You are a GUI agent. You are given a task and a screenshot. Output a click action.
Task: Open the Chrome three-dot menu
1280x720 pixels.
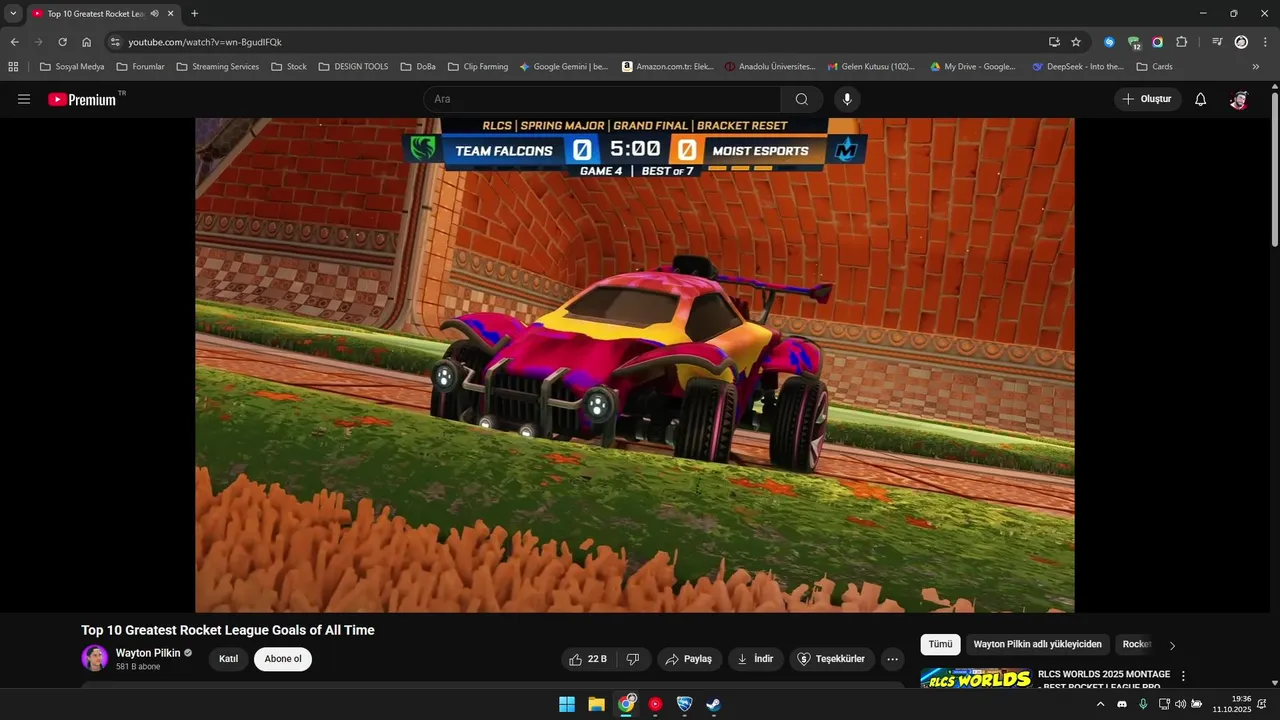coord(1264,42)
